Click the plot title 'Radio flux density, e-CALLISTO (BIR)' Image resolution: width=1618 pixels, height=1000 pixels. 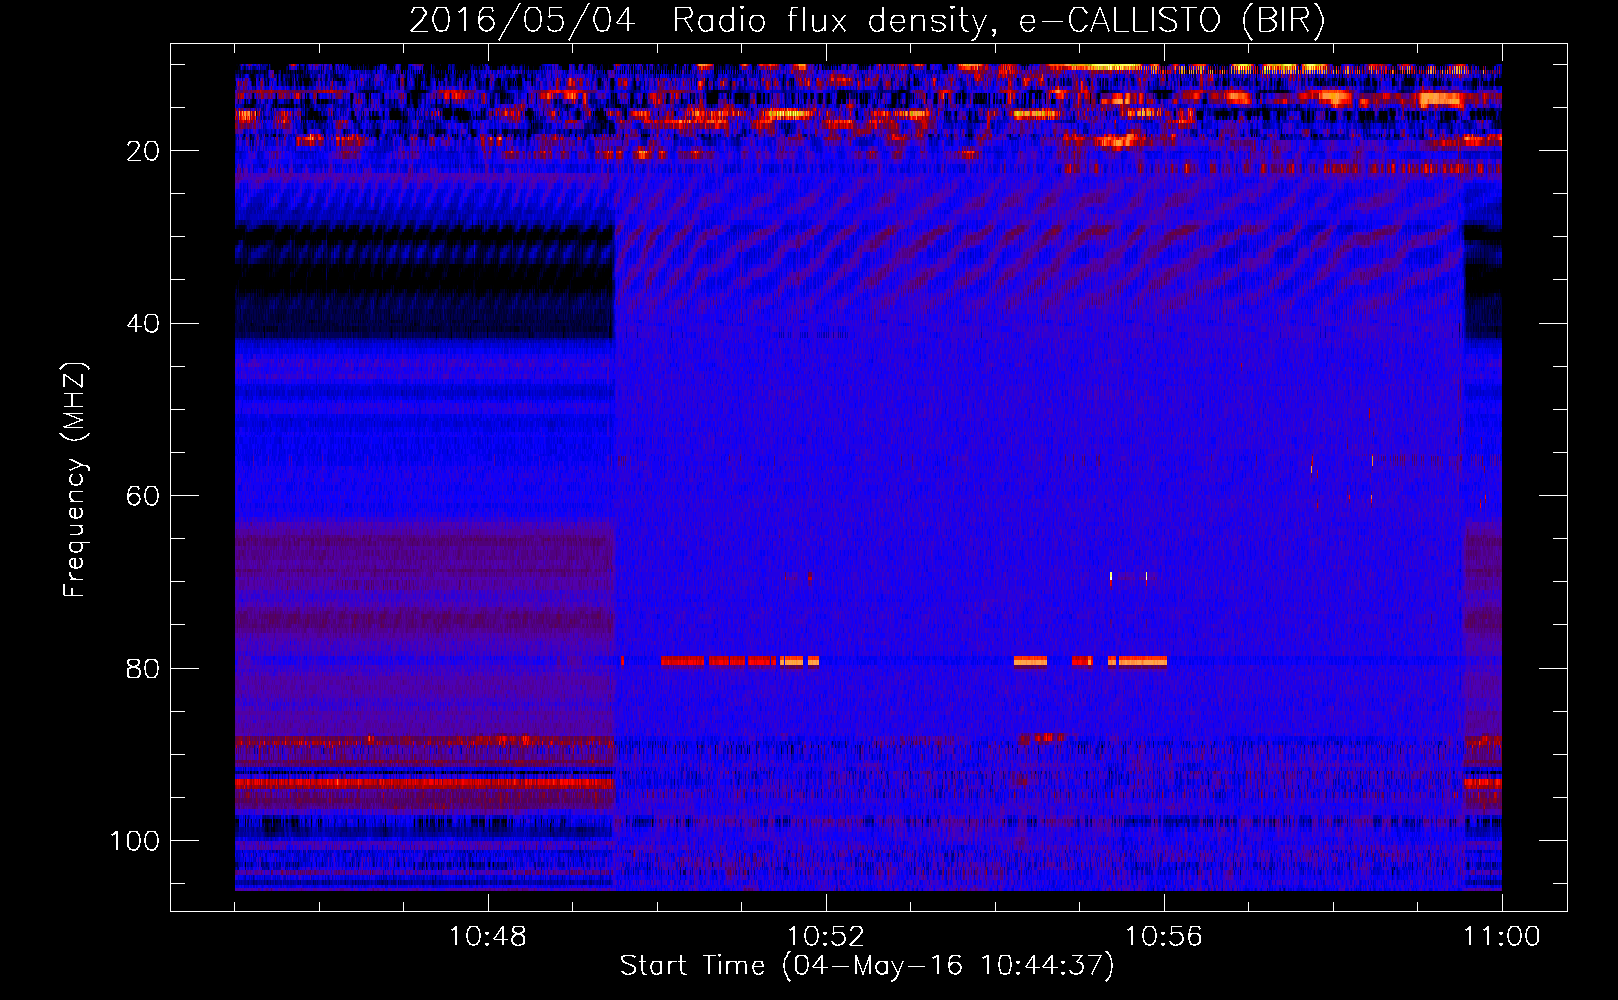pos(999,21)
